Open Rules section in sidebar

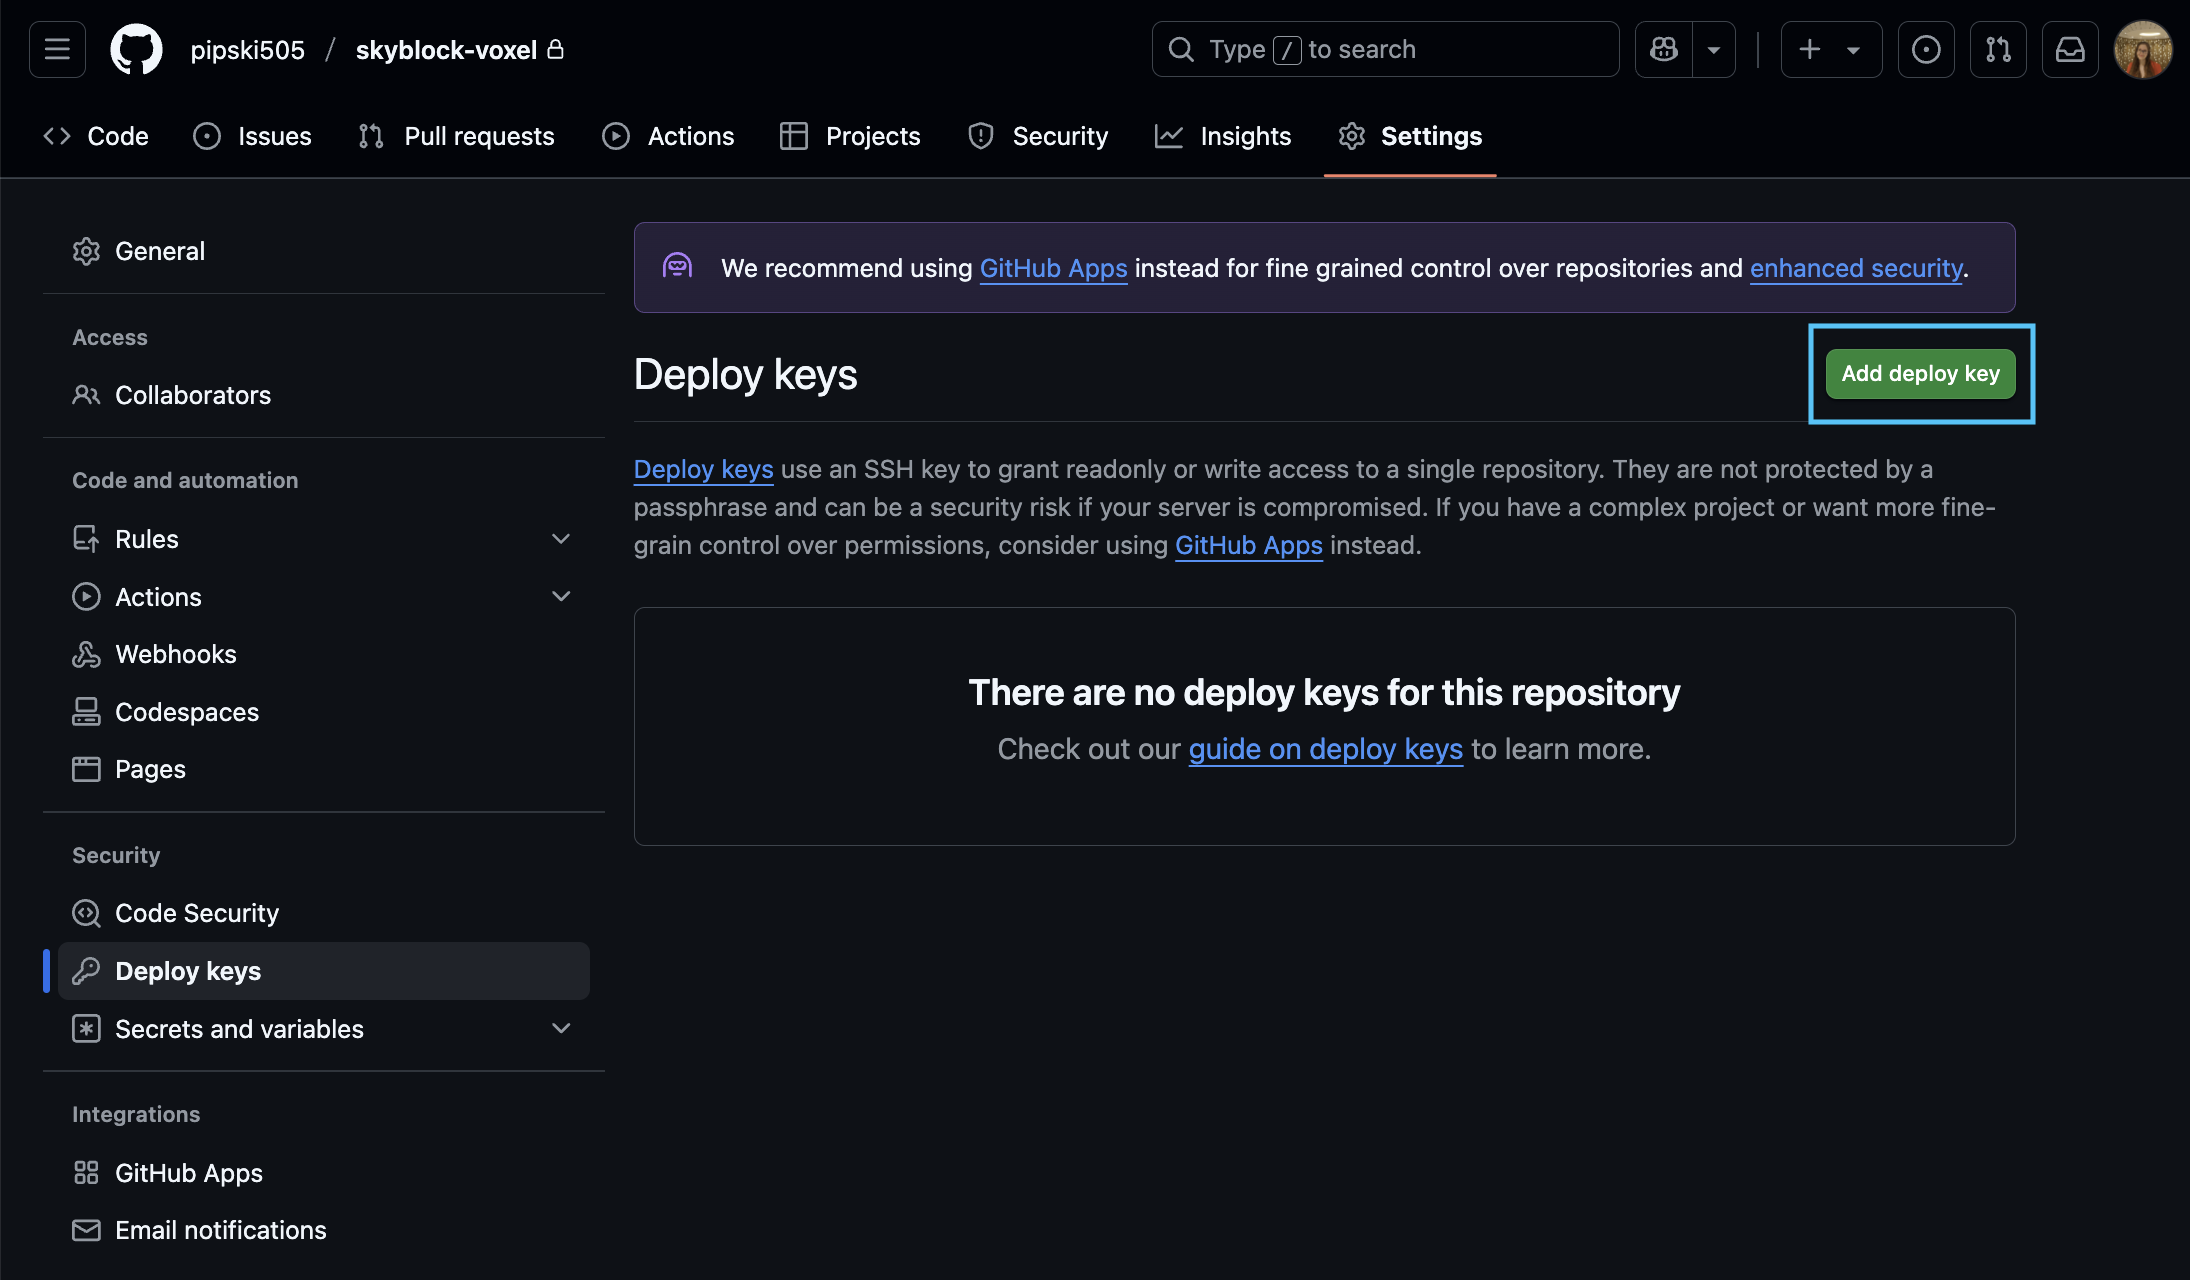point(324,539)
